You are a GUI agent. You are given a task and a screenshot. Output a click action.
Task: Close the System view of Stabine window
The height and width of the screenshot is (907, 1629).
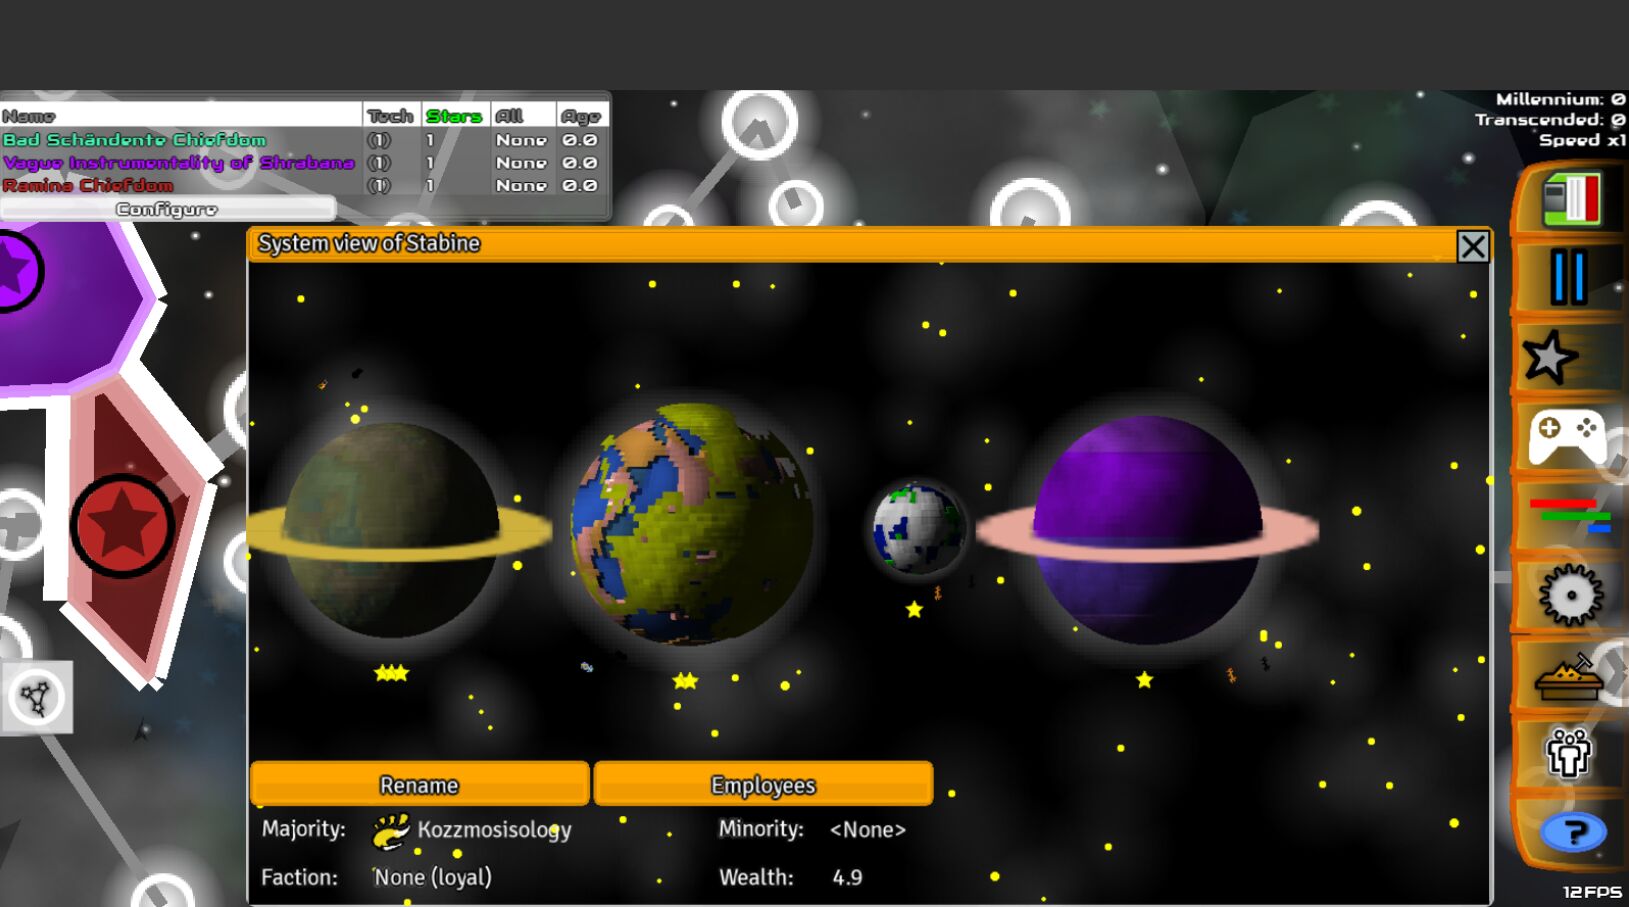pyautogui.click(x=1472, y=246)
